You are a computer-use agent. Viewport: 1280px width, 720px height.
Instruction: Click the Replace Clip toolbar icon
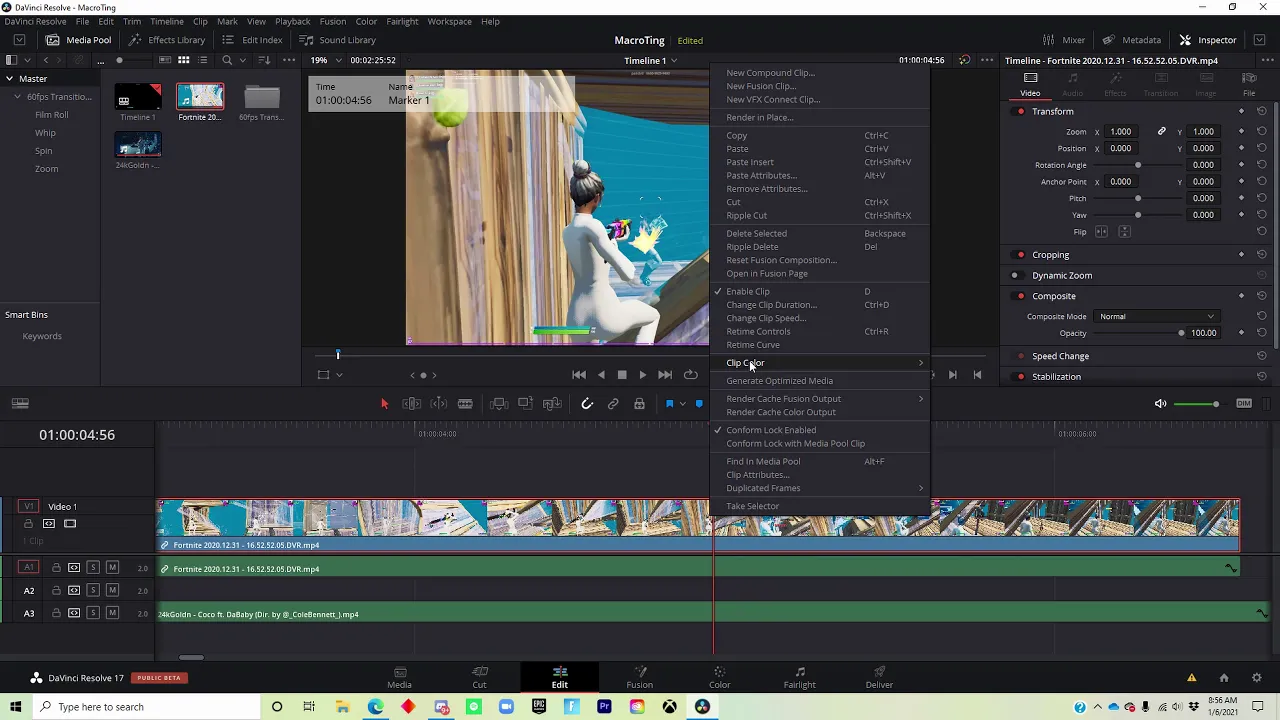(552, 404)
